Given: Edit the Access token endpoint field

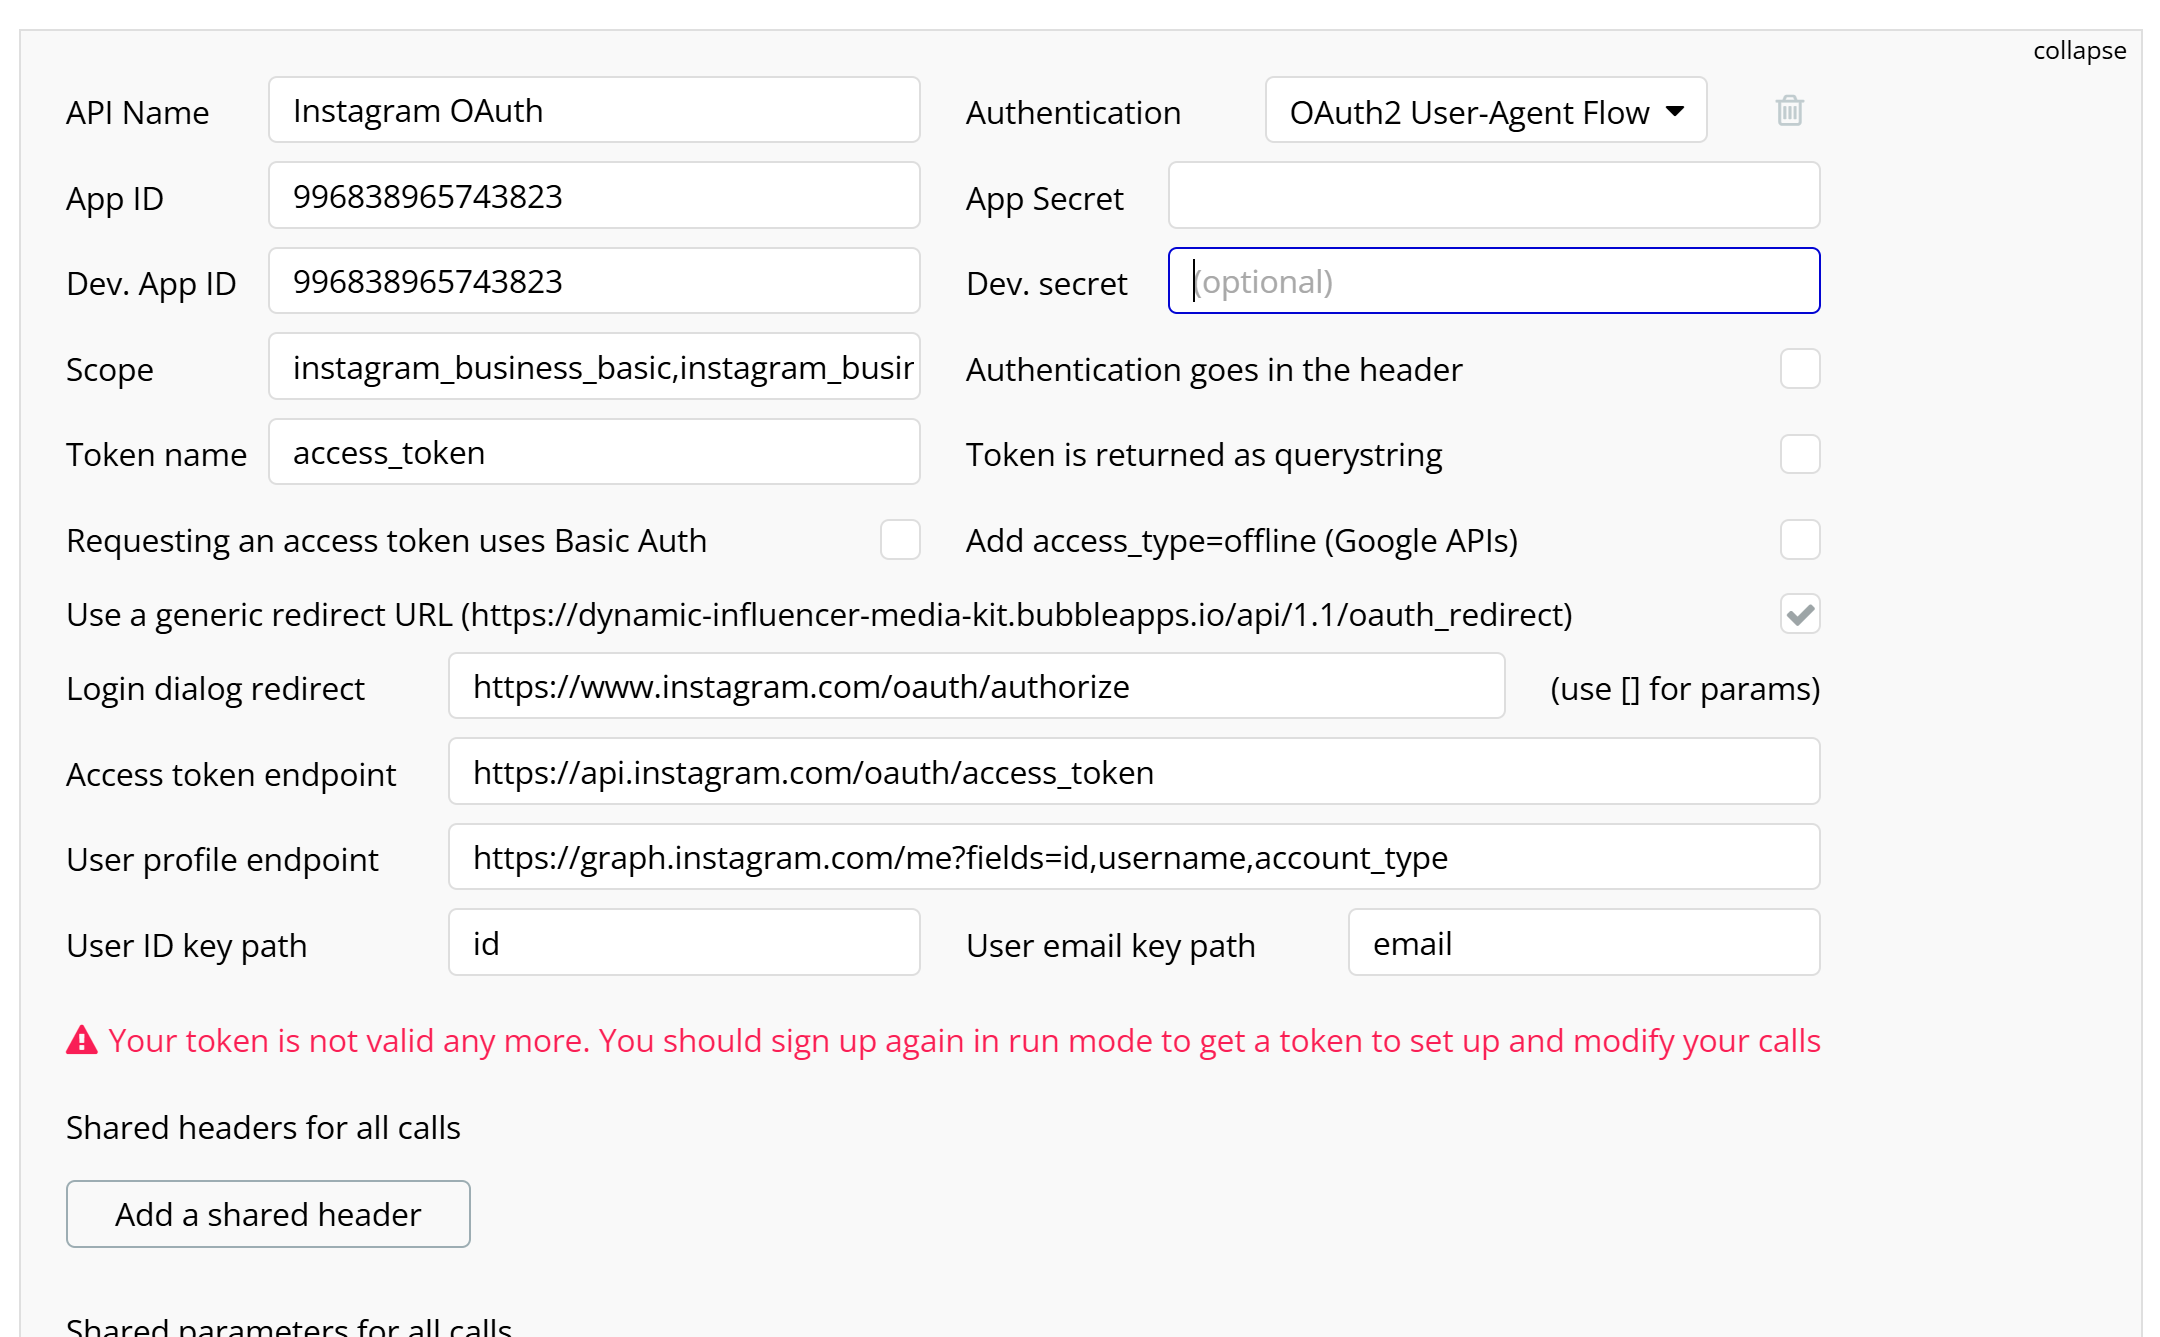Looking at the screenshot, I should point(1134,772).
